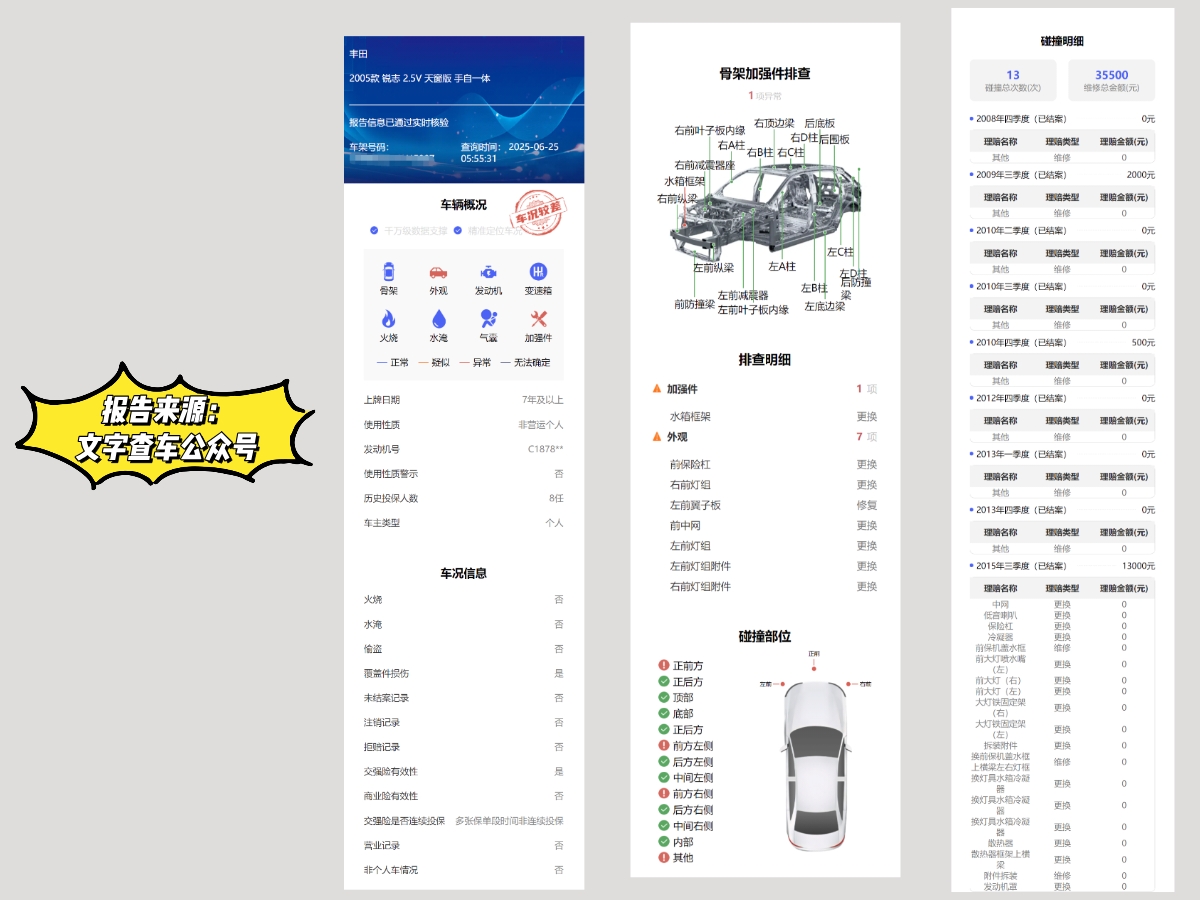Select the 水淹 water drop icon
Viewport: 1200px width, 900px height.
(x=438, y=319)
